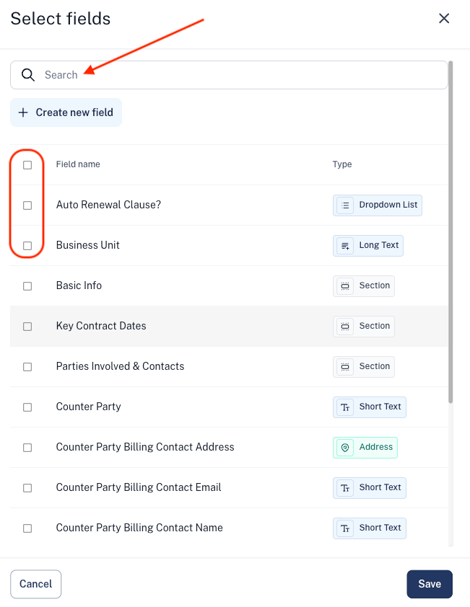This screenshot has height=607, width=470.
Task: Click the magnifying glass search icon
Action: [x=28, y=75]
